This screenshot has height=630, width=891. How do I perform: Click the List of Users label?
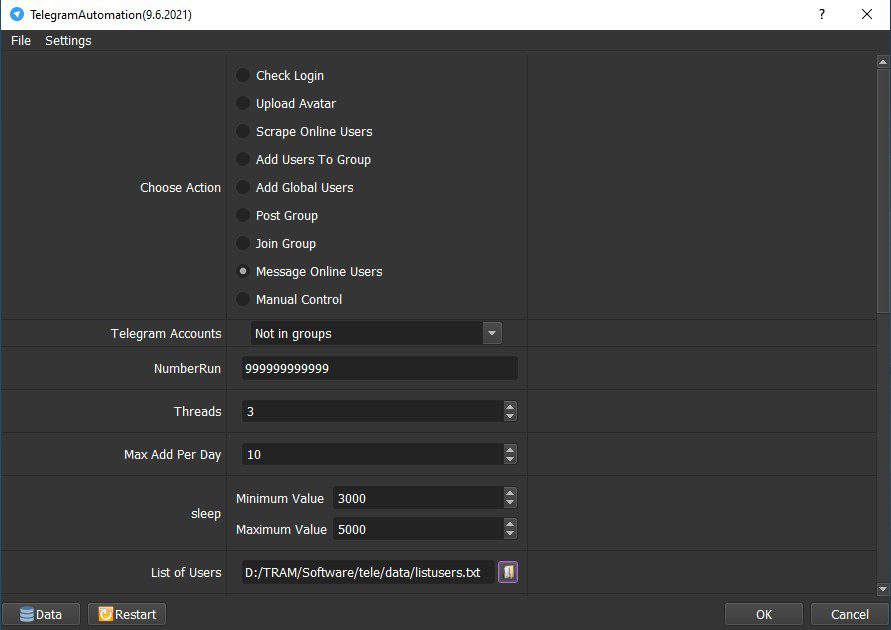186,573
